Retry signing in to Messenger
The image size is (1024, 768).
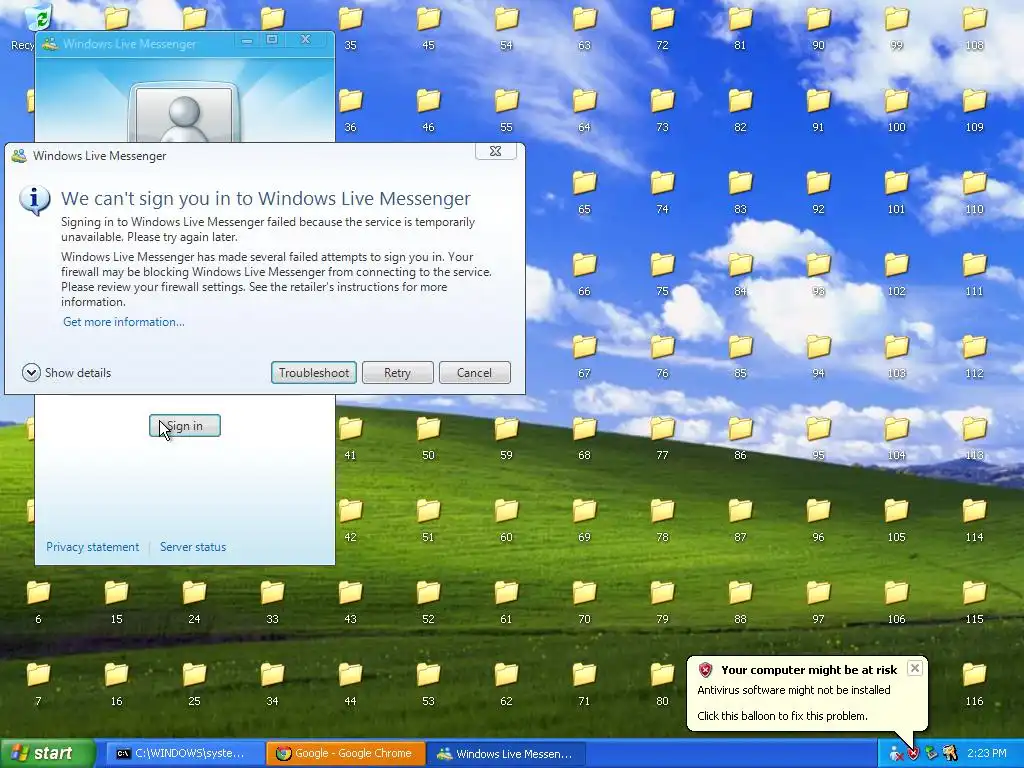click(x=397, y=372)
